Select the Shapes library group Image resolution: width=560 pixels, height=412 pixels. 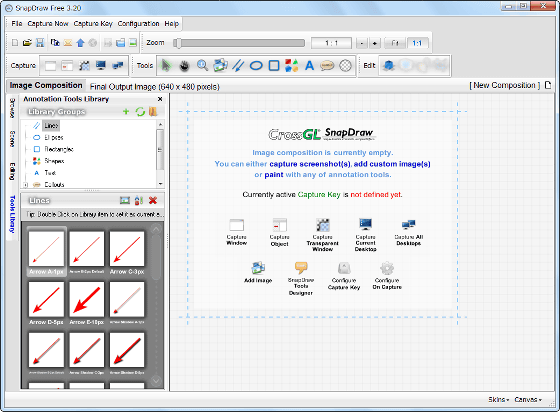pyautogui.click(x=54, y=161)
